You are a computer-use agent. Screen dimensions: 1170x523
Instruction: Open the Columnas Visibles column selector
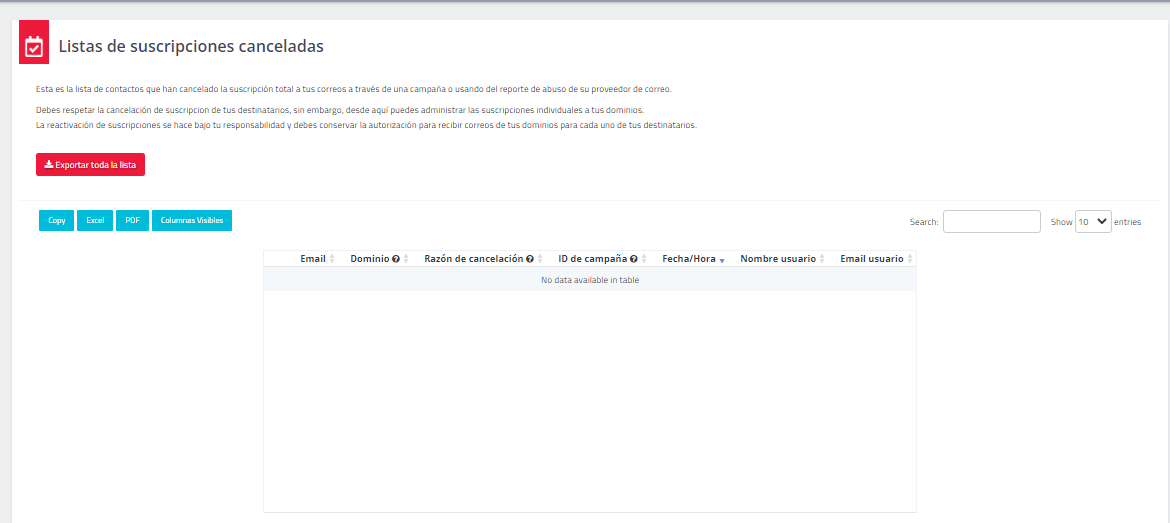pos(192,220)
